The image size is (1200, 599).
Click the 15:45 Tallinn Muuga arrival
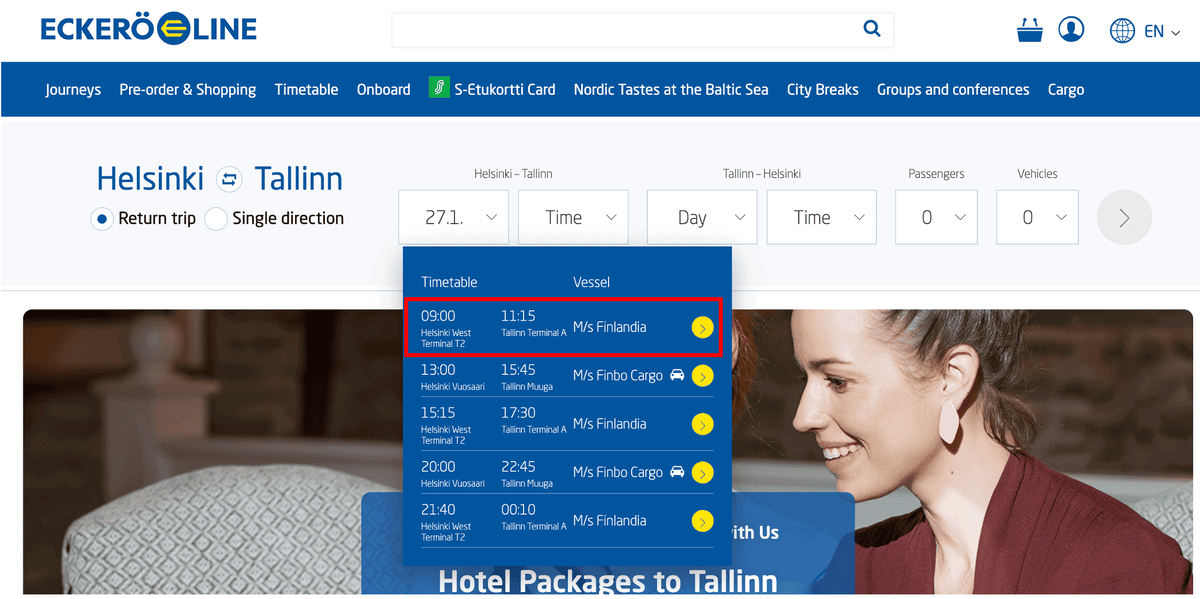(527, 376)
